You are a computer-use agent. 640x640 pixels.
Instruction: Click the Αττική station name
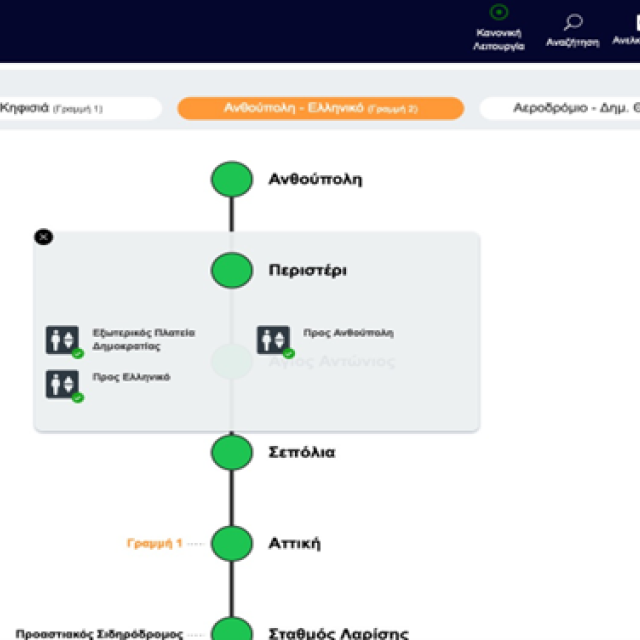click(x=294, y=544)
